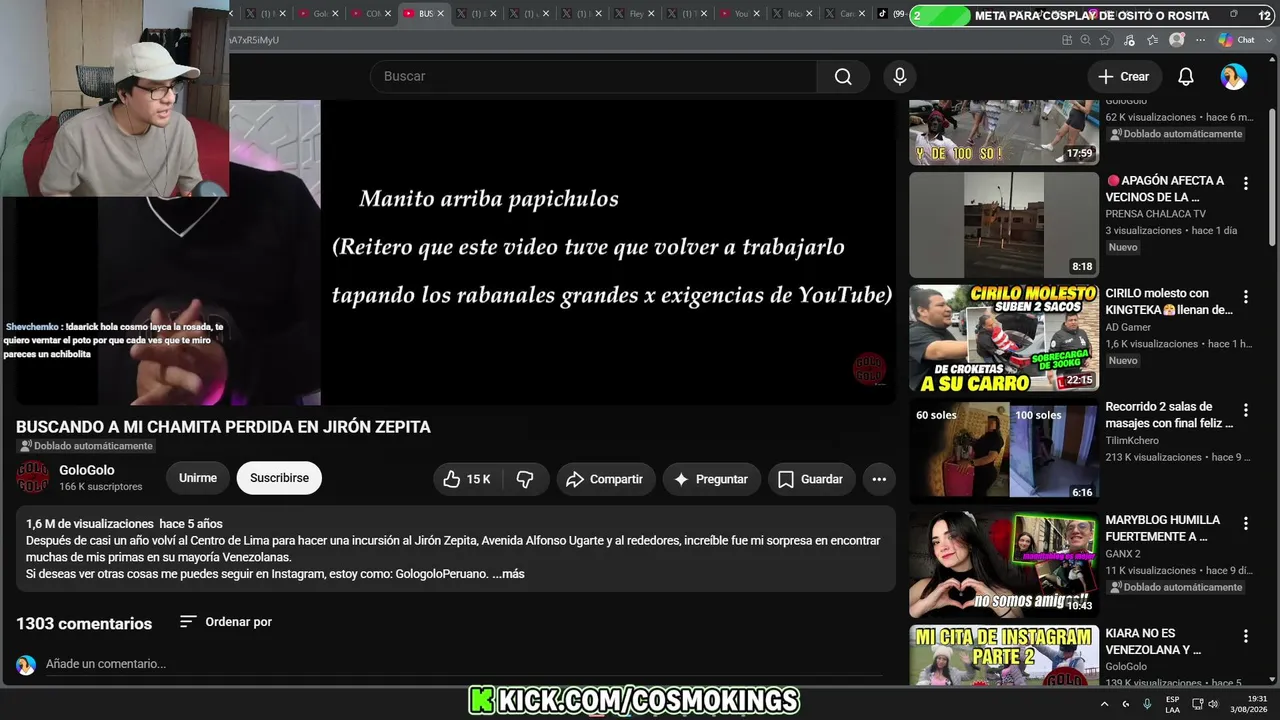The image size is (1280, 720).
Task: Open the Recorrido 2 salas de masajes title
Action: coord(1169,415)
